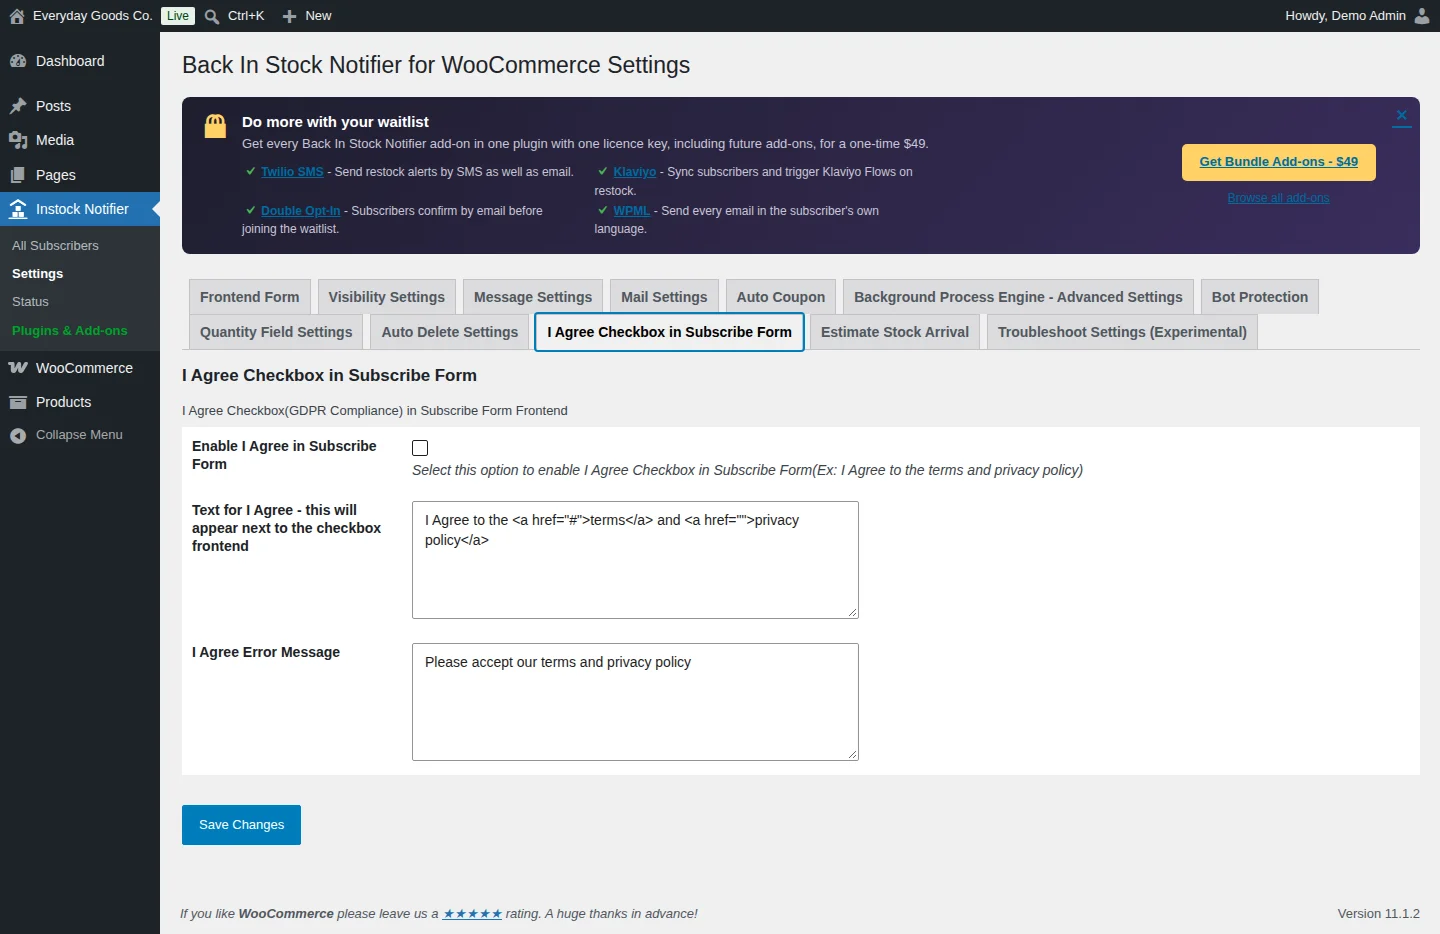Open the New content menu
1440x934 pixels.
(x=306, y=16)
